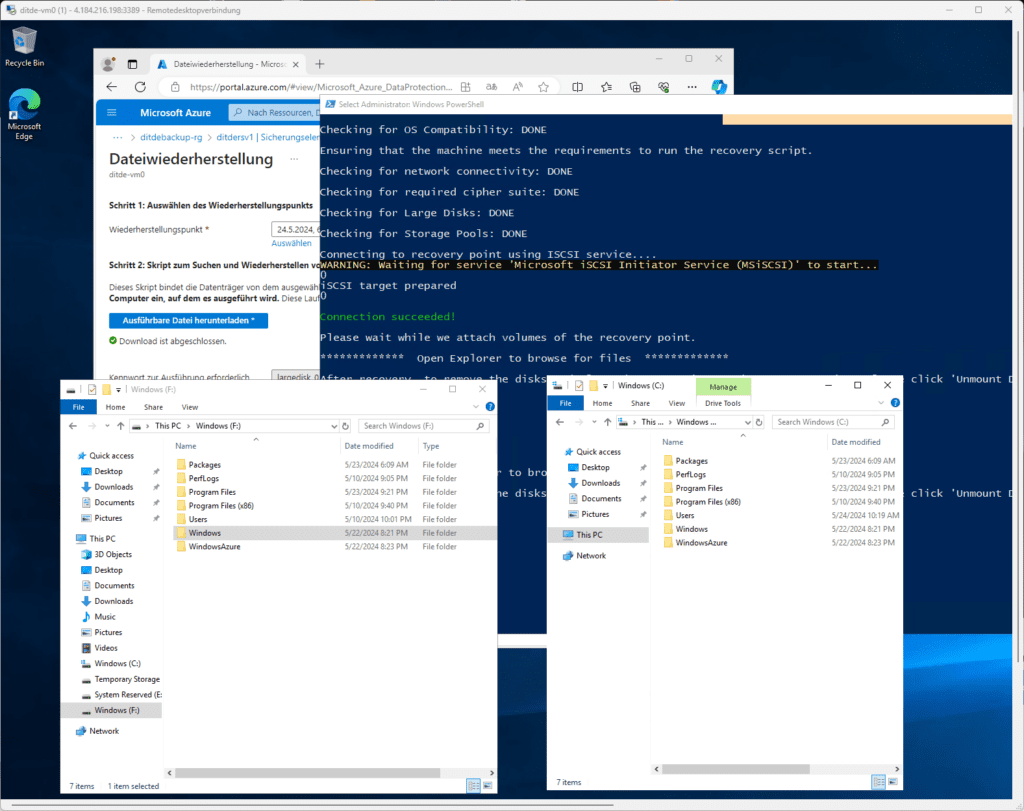Image resolution: width=1024 pixels, height=811 pixels.
Task: Select Program Files (x86) folder in Windows (F:)
Action: (x=221, y=505)
